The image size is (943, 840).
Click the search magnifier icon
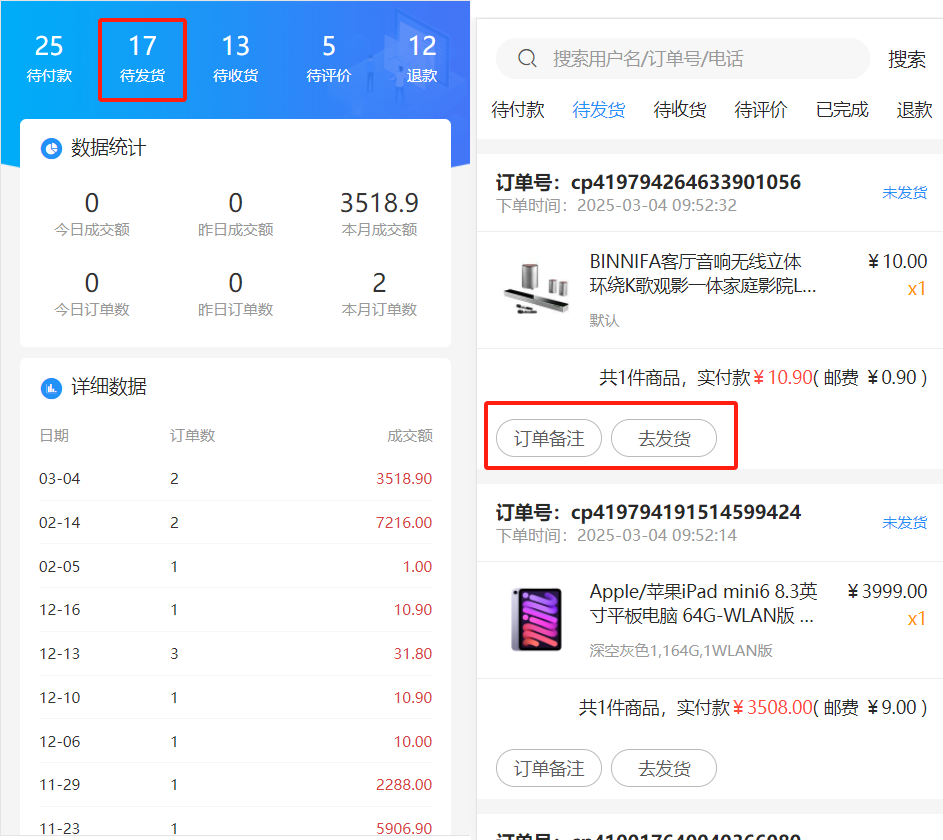(x=528, y=59)
